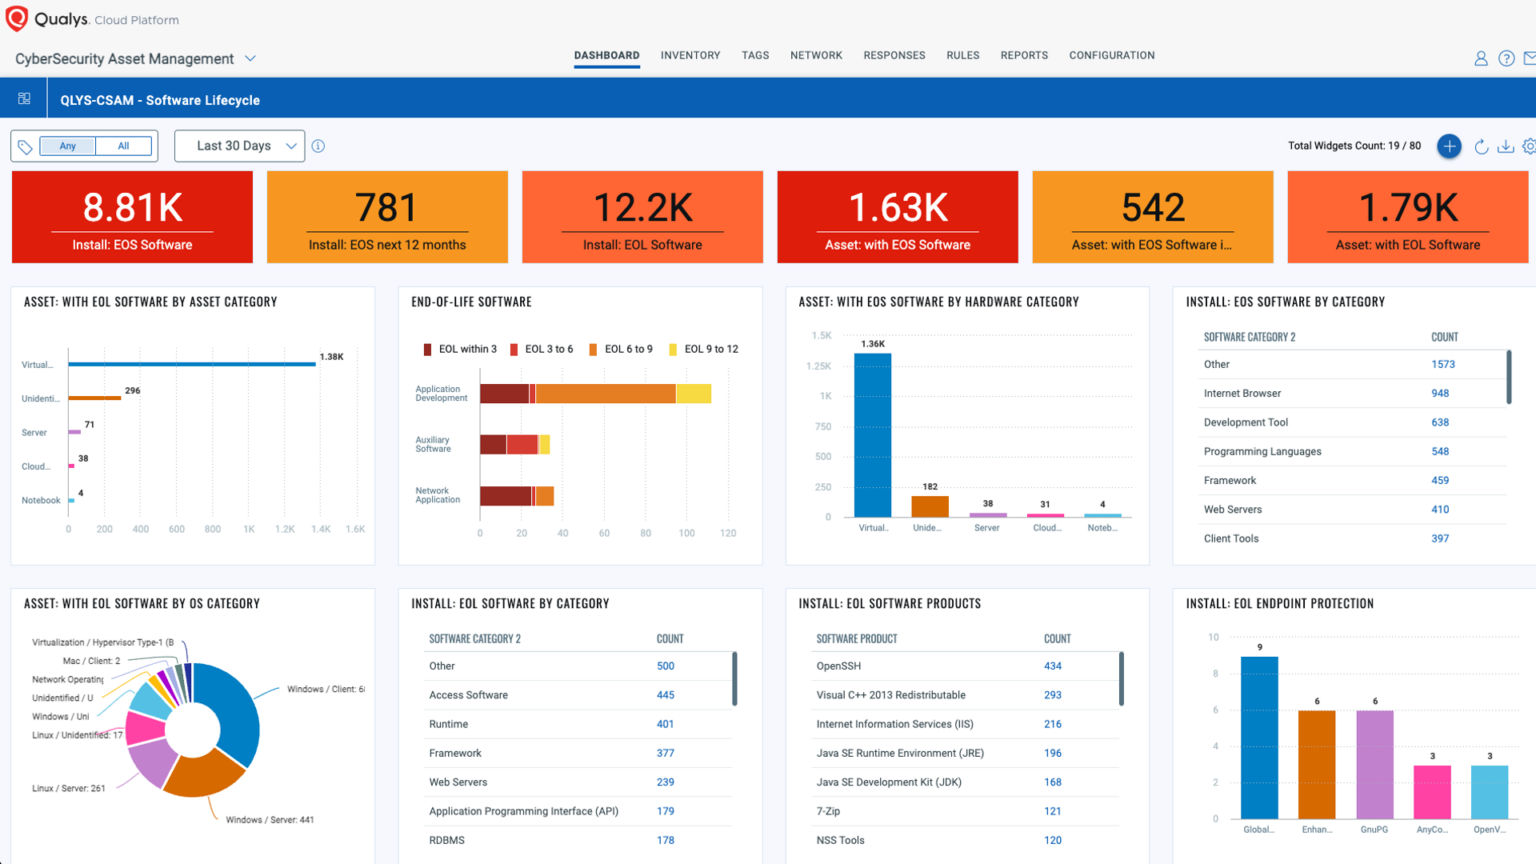Open the Last 30 Days dropdown

239,145
